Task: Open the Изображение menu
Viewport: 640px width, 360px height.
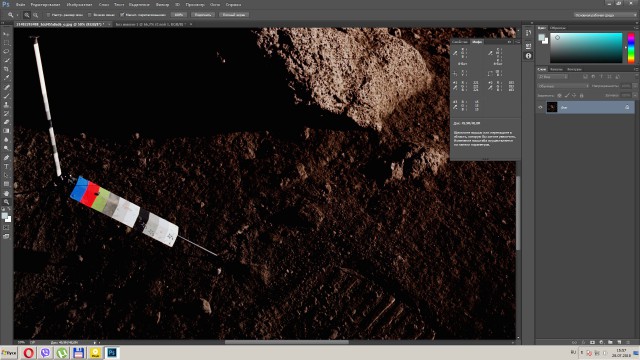Action: click(x=79, y=4)
